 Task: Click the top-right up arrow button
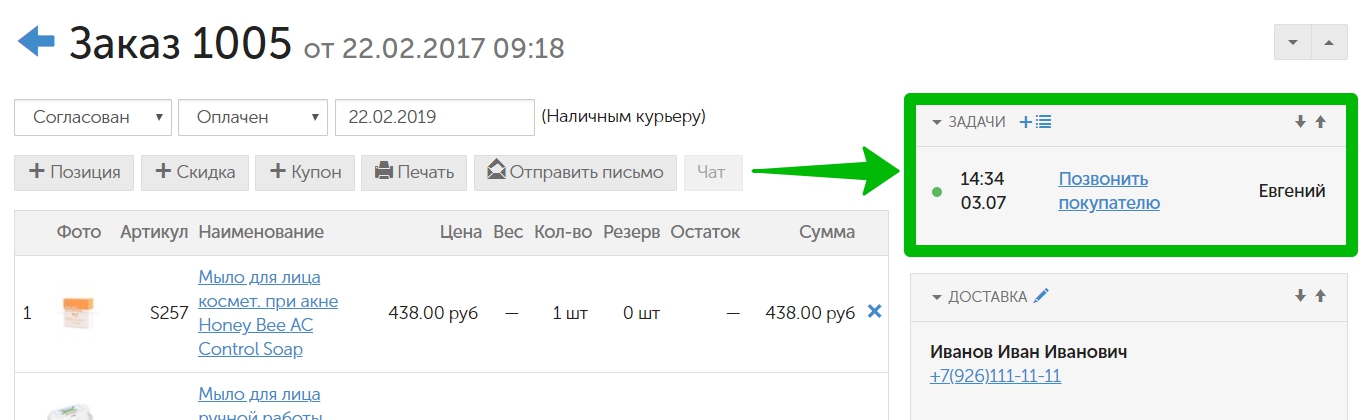(1328, 42)
